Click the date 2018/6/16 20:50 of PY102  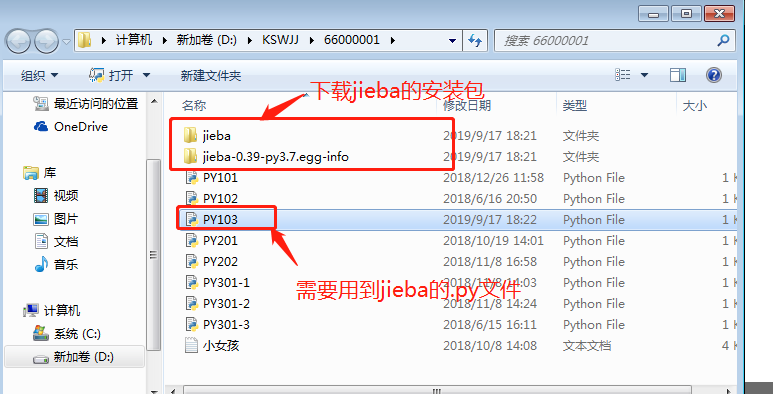coord(489,199)
